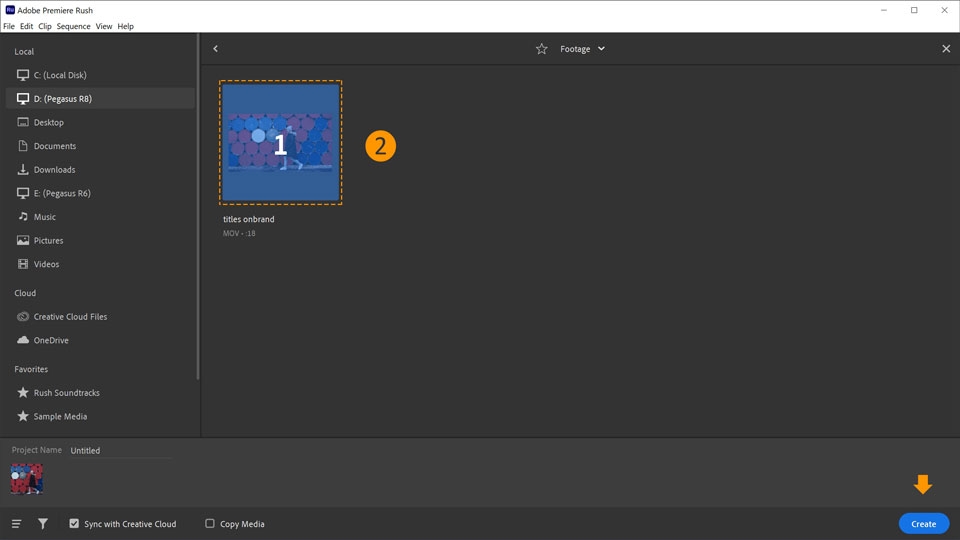
Task: Open the File menu
Action: [9, 26]
